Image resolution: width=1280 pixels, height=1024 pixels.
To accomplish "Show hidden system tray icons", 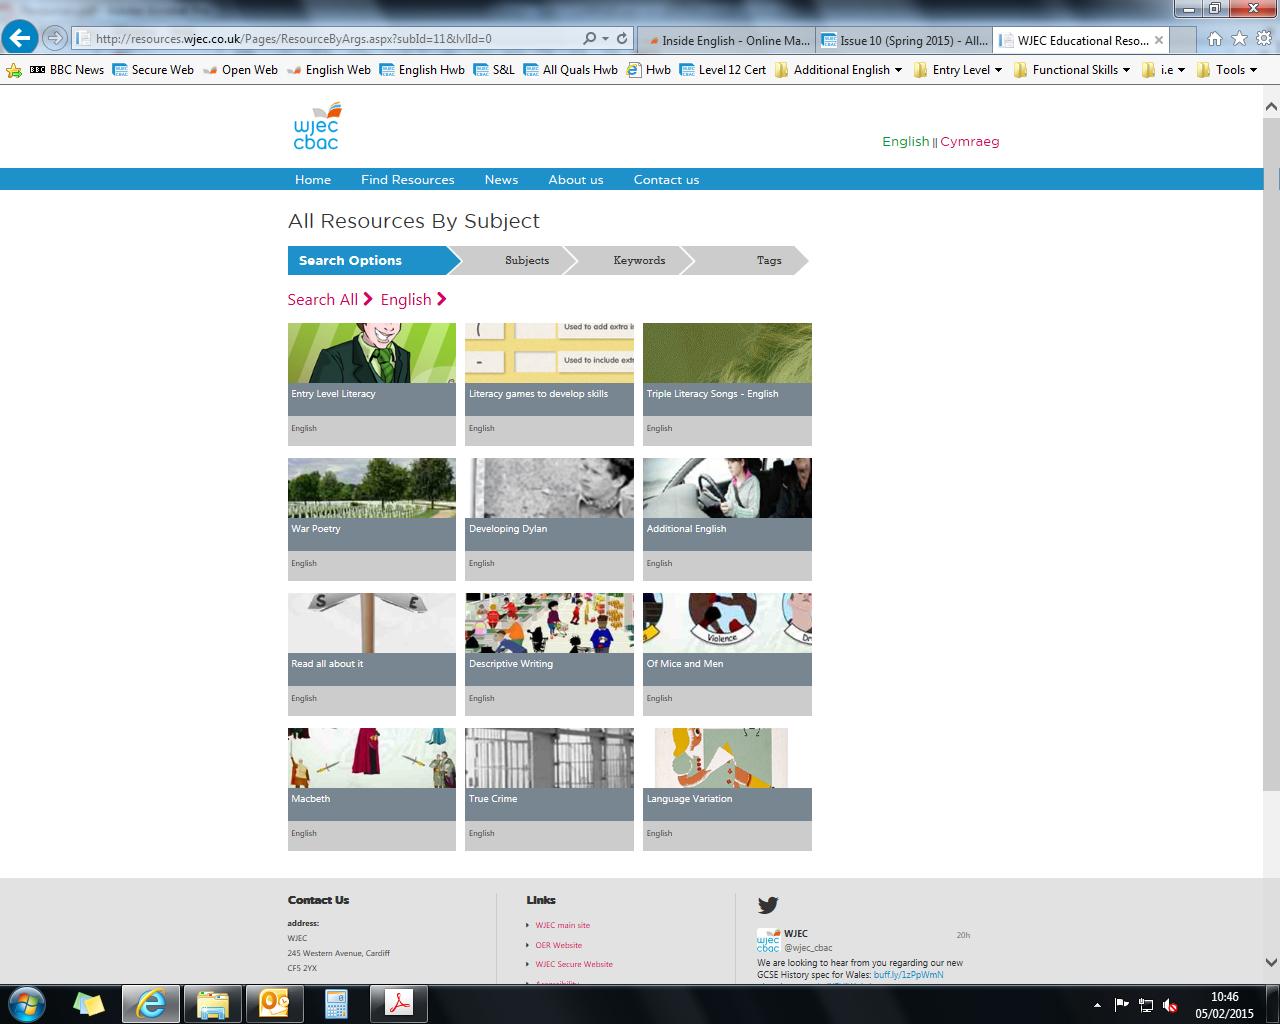I will click(1097, 1005).
